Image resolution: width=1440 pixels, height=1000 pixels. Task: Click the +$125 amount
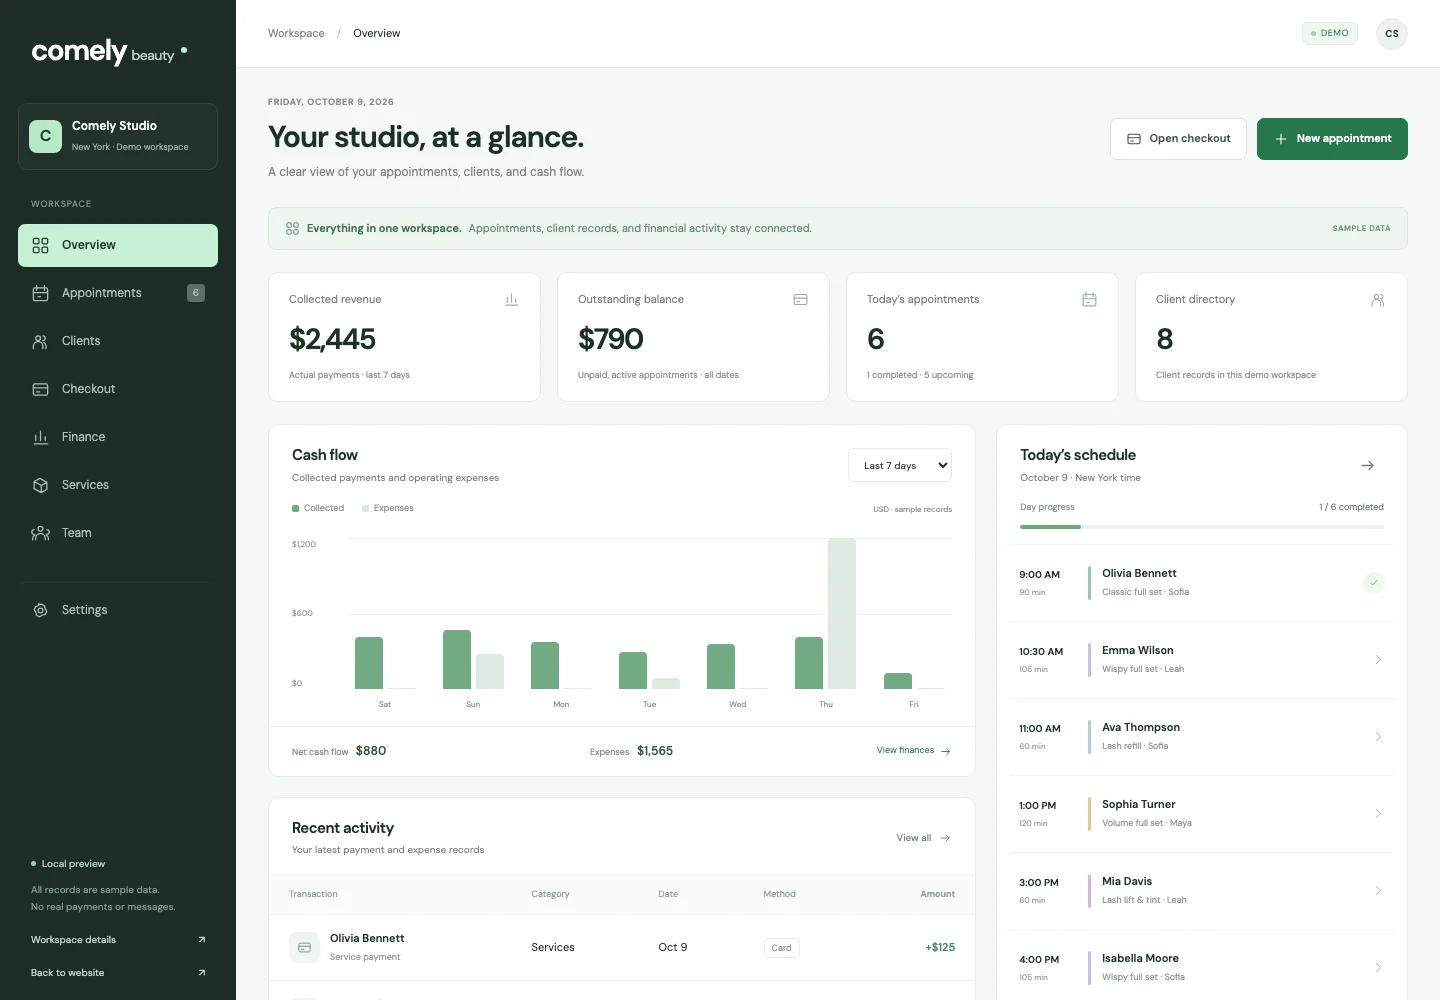click(940, 948)
